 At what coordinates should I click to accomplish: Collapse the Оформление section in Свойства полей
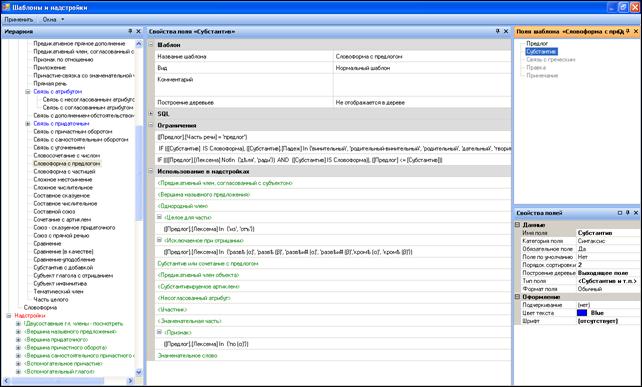coord(518,297)
